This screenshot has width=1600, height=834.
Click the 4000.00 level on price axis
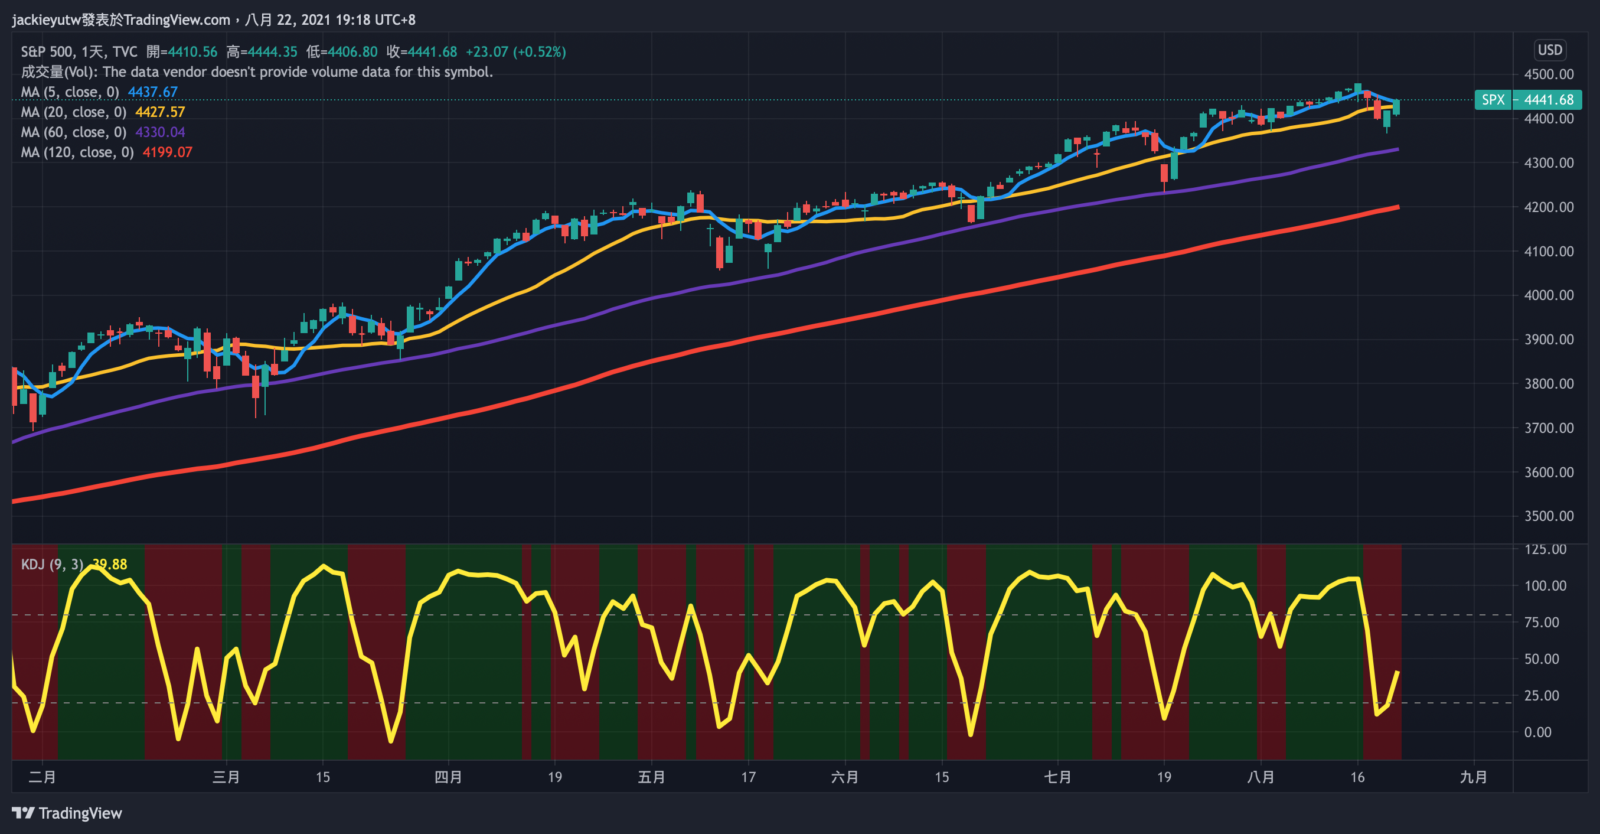click(x=1548, y=295)
